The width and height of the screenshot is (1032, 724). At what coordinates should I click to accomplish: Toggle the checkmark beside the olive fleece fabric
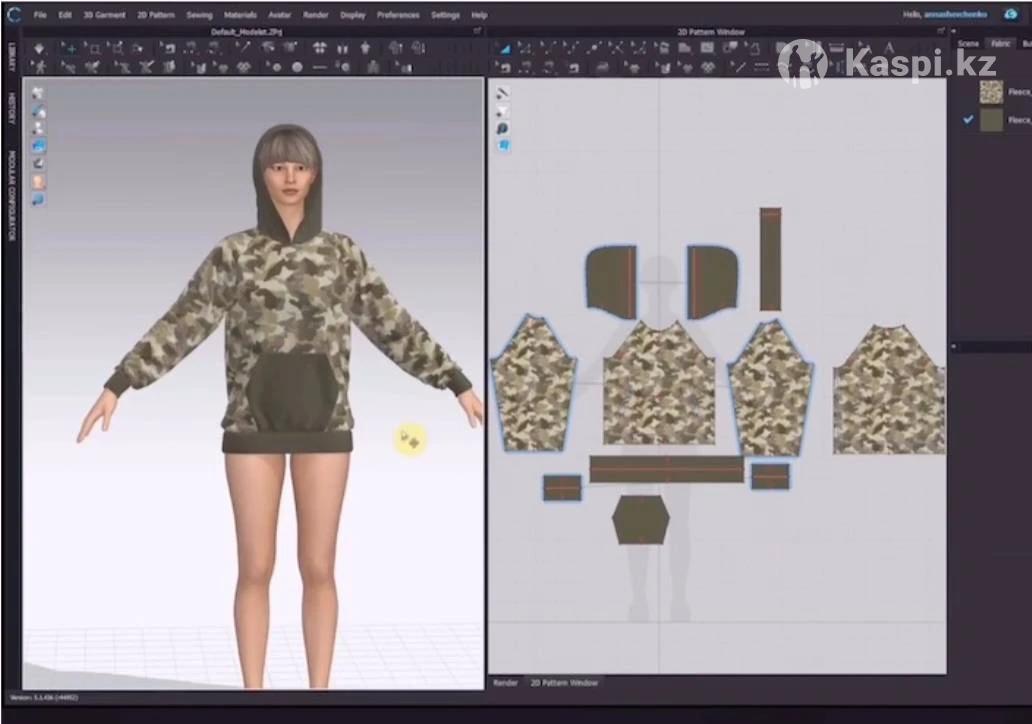click(x=967, y=120)
